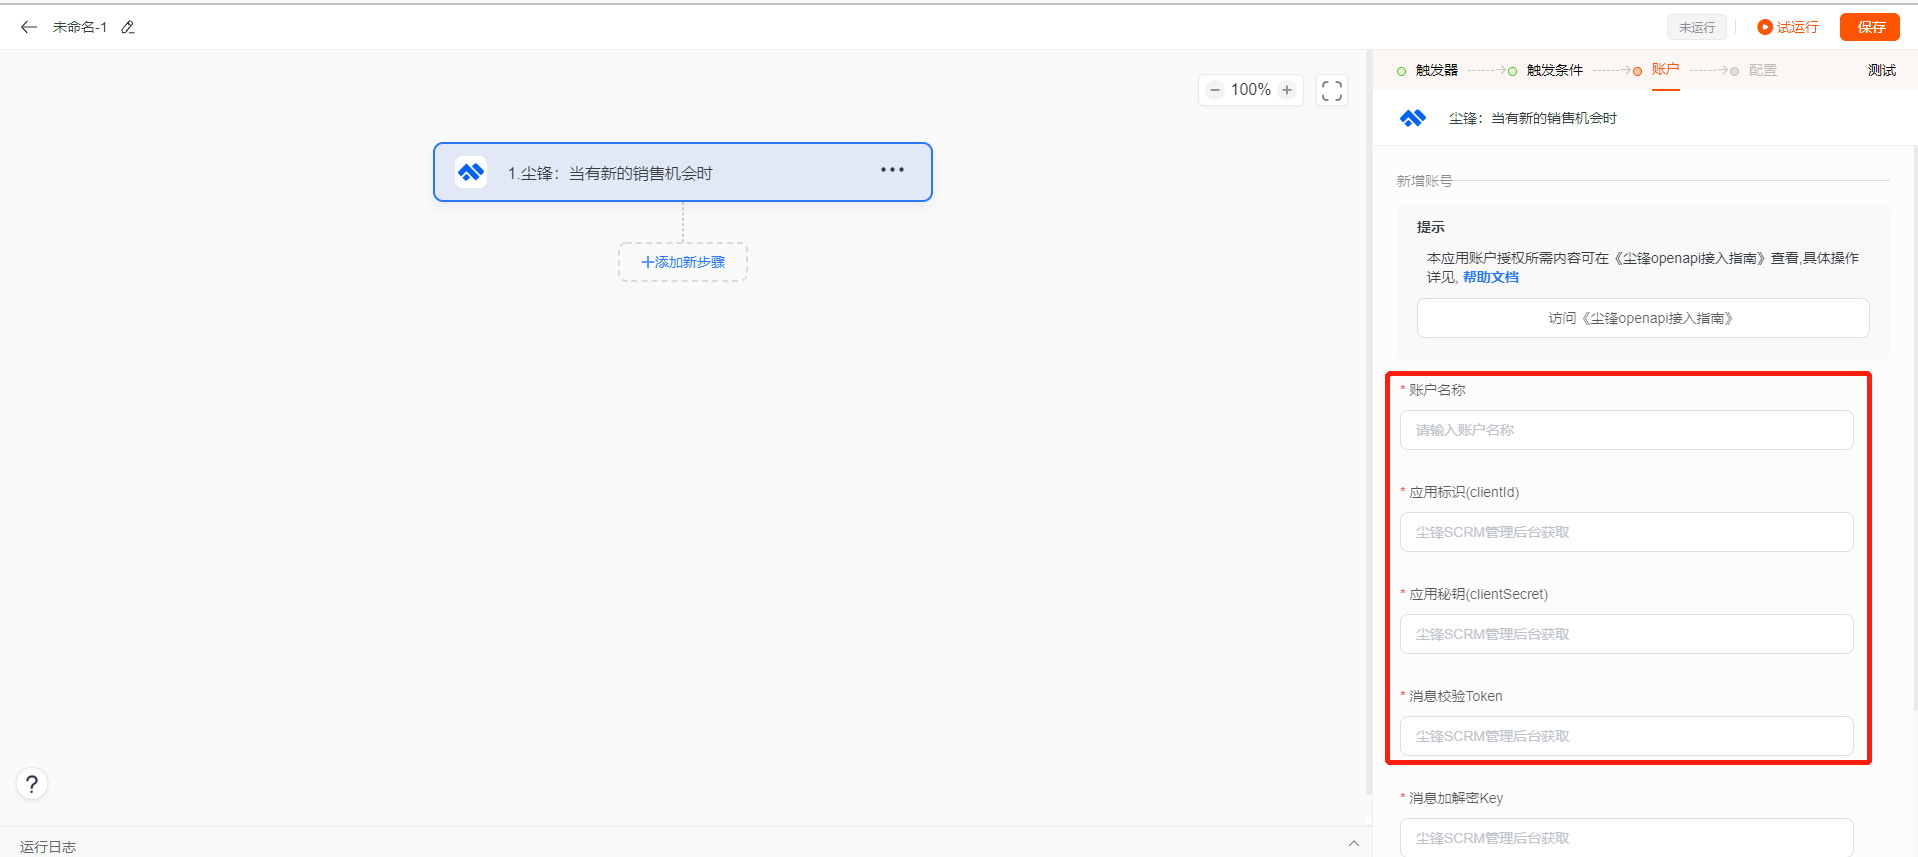Select the step 1 node 尘锋：当有新的销售机会时

tap(683, 172)
